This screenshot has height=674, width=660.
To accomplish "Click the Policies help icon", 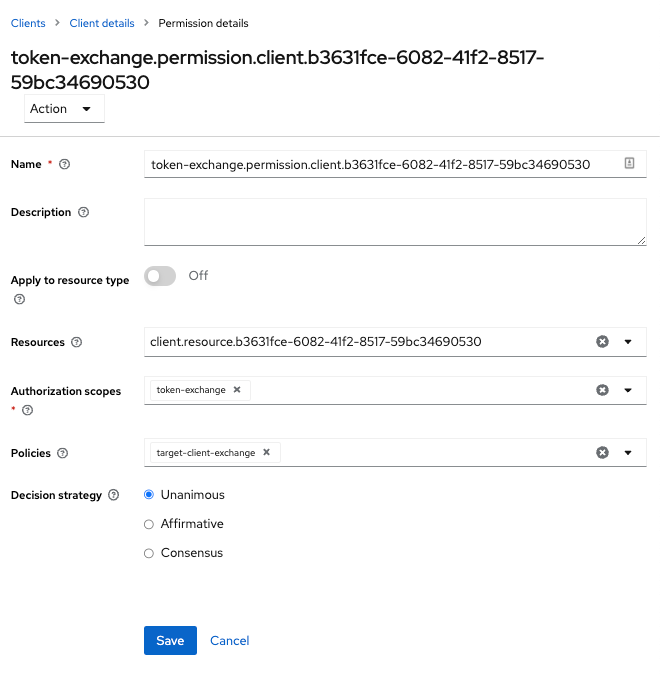I will point(63,453).
